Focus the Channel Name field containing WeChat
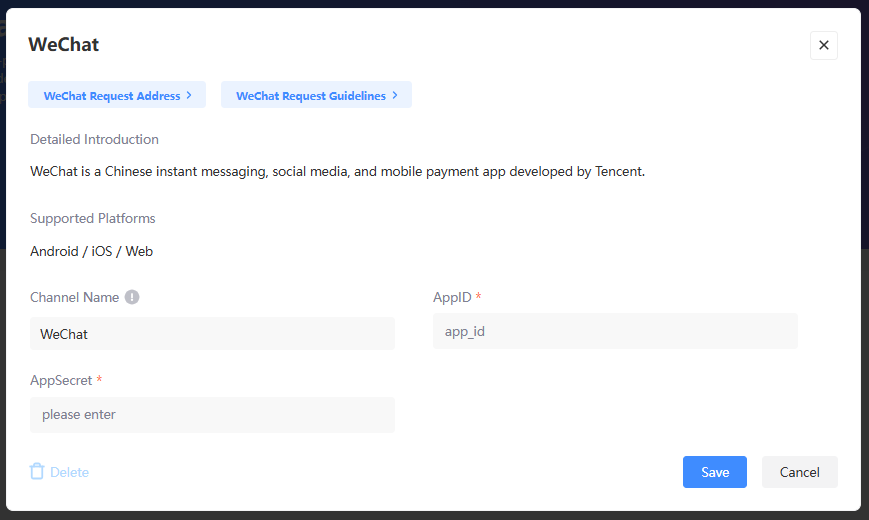Viewport: 869px width, 520px height. [x=212, y=334]
